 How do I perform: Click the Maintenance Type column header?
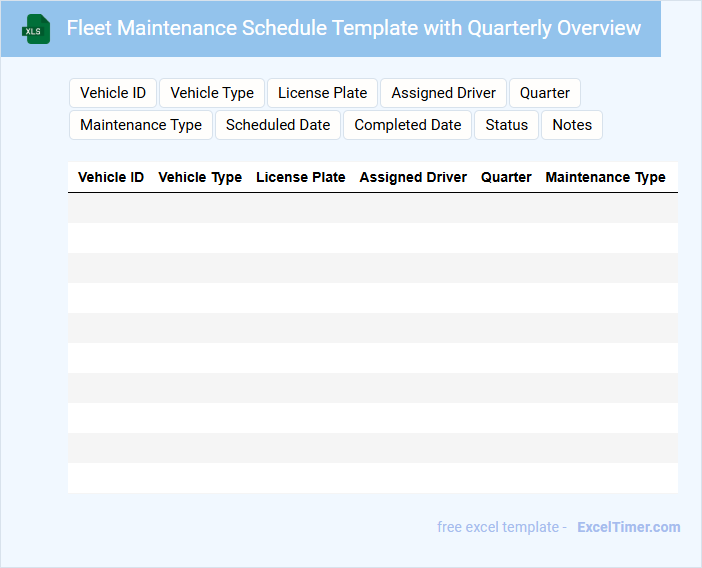tap(605, 177)
